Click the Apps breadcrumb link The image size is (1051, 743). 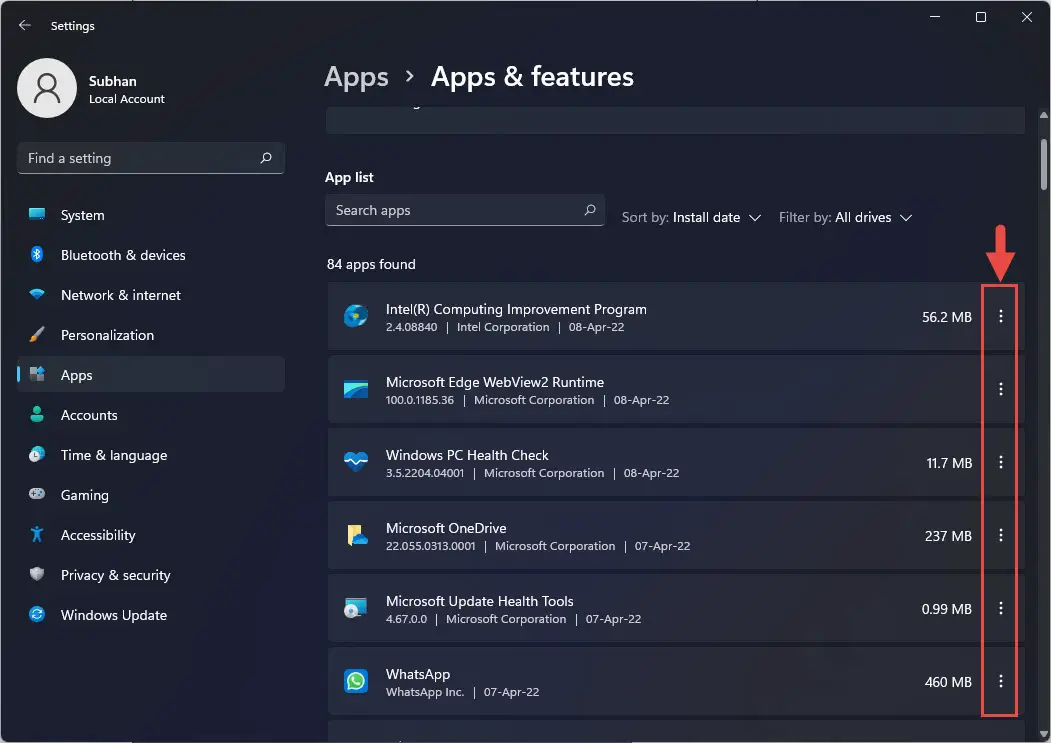point(356,77)
